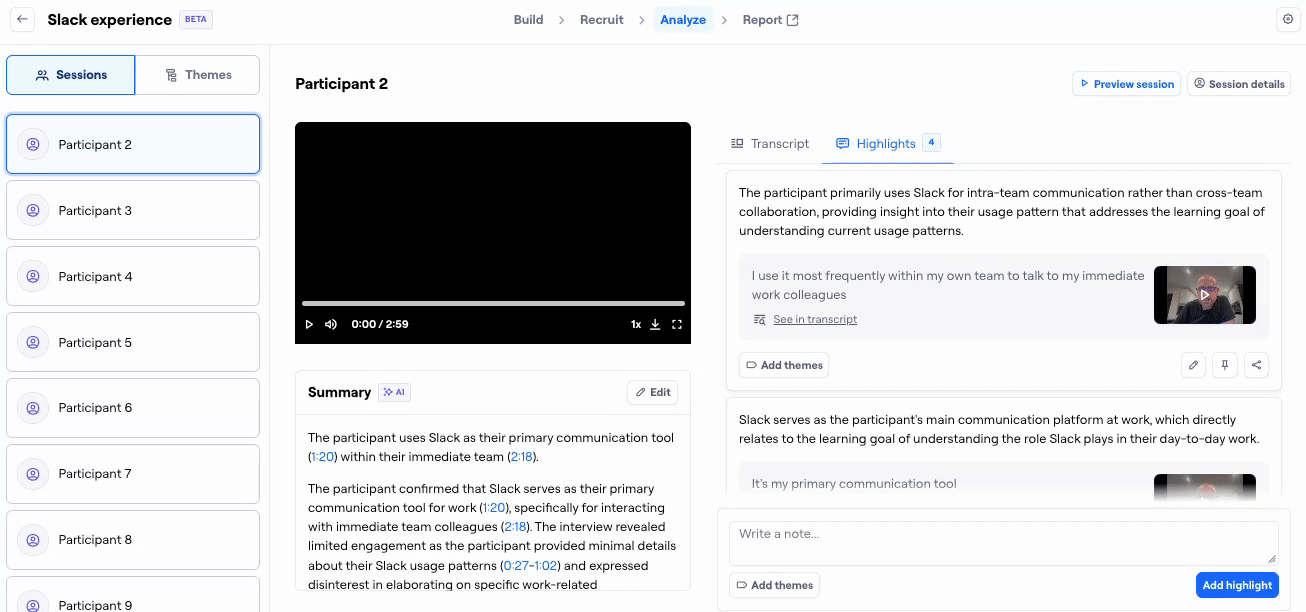Image resolution: width=1306 pixels, height=612 pixels.
Task: Select Participant 8 session
Action: 133,540
